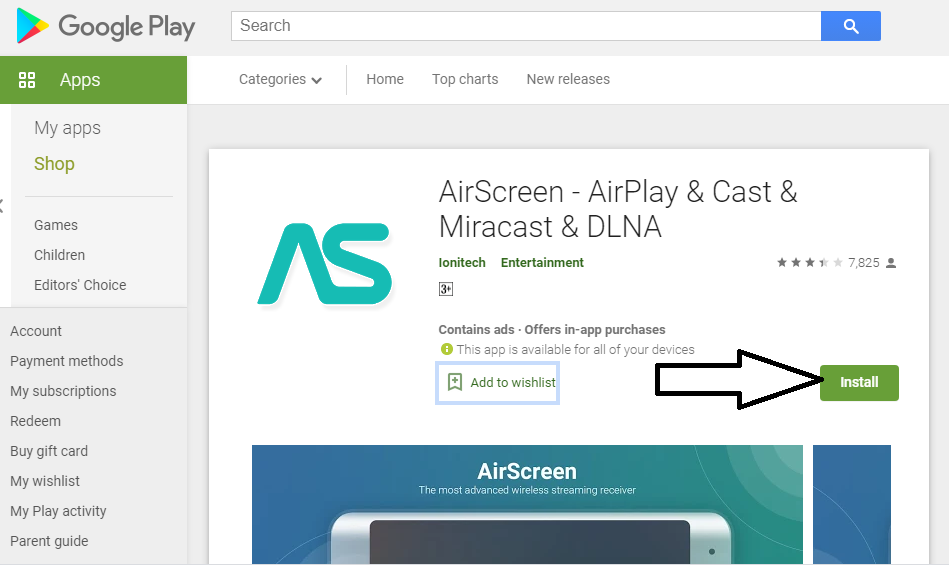Click the wishlist bookmark icon
The height and width of the screenshot is (569, 949).
coord(455,382)
